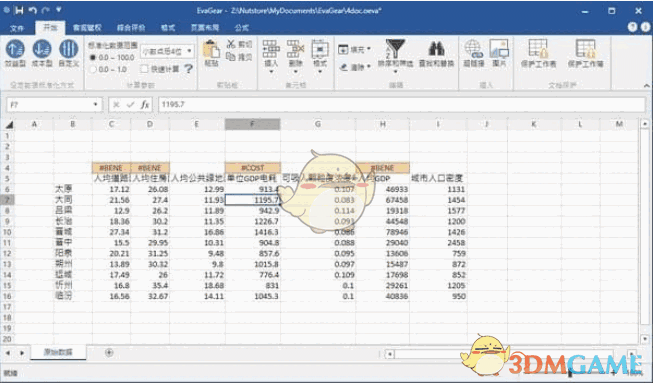Click the 格式 cell format icon

pos(320,49)
